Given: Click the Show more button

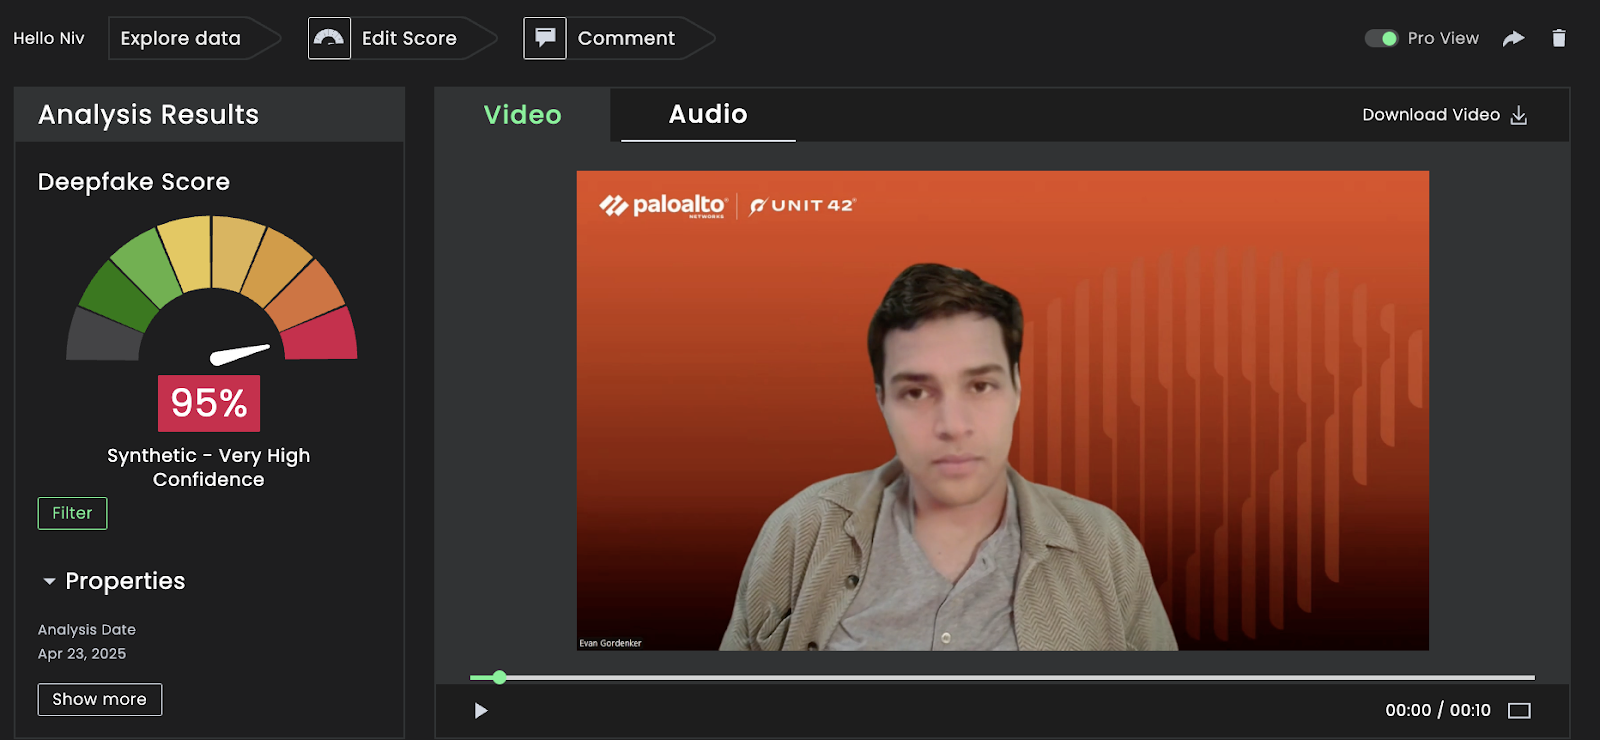Looking at the screenshot, I should pos(99,699).
